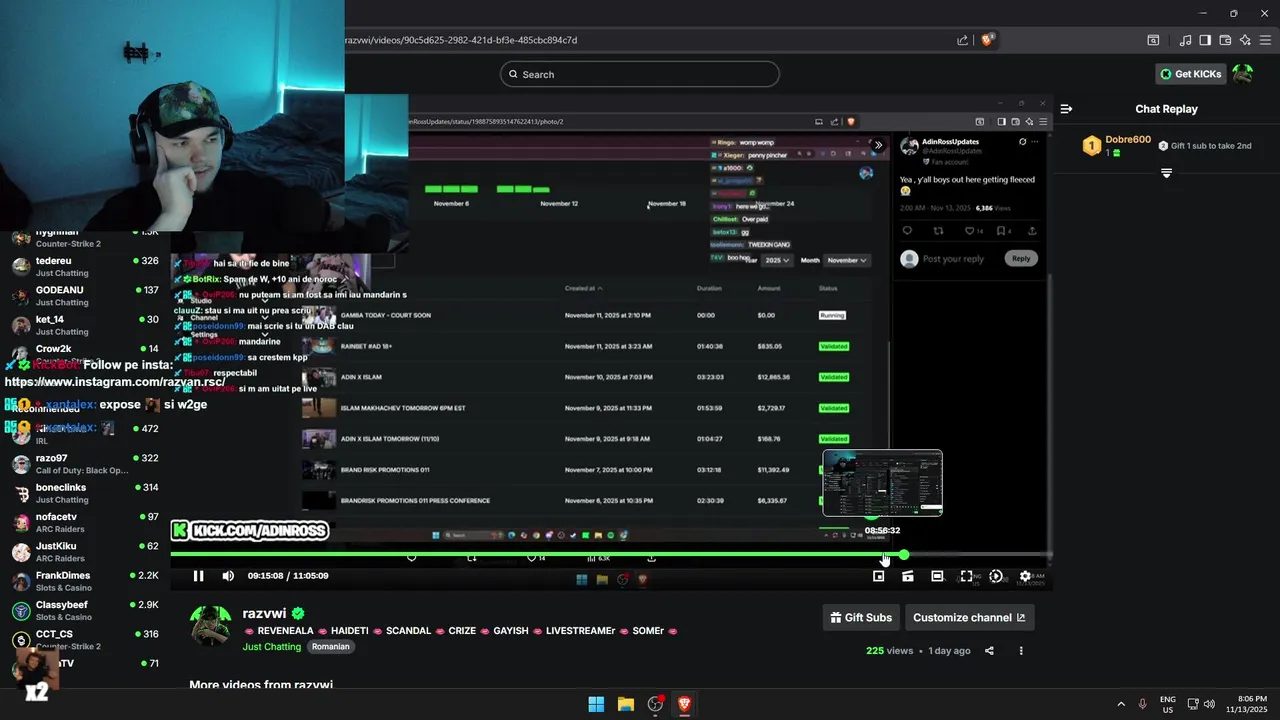The width and height of the screenshot is (1280, 720).
Task: Select the Just Chatting category link
Action: coord(272,647)
